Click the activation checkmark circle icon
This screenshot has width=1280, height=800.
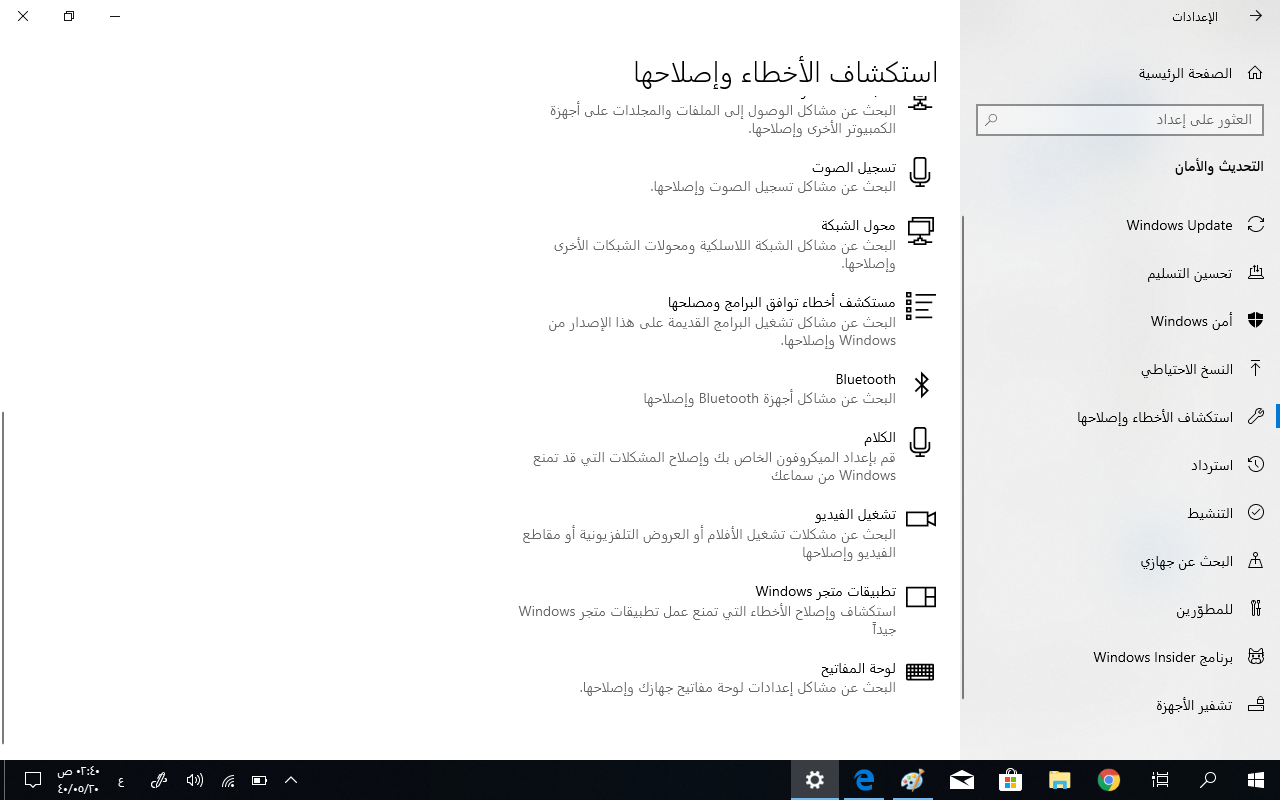click(x=1256, y=513)
